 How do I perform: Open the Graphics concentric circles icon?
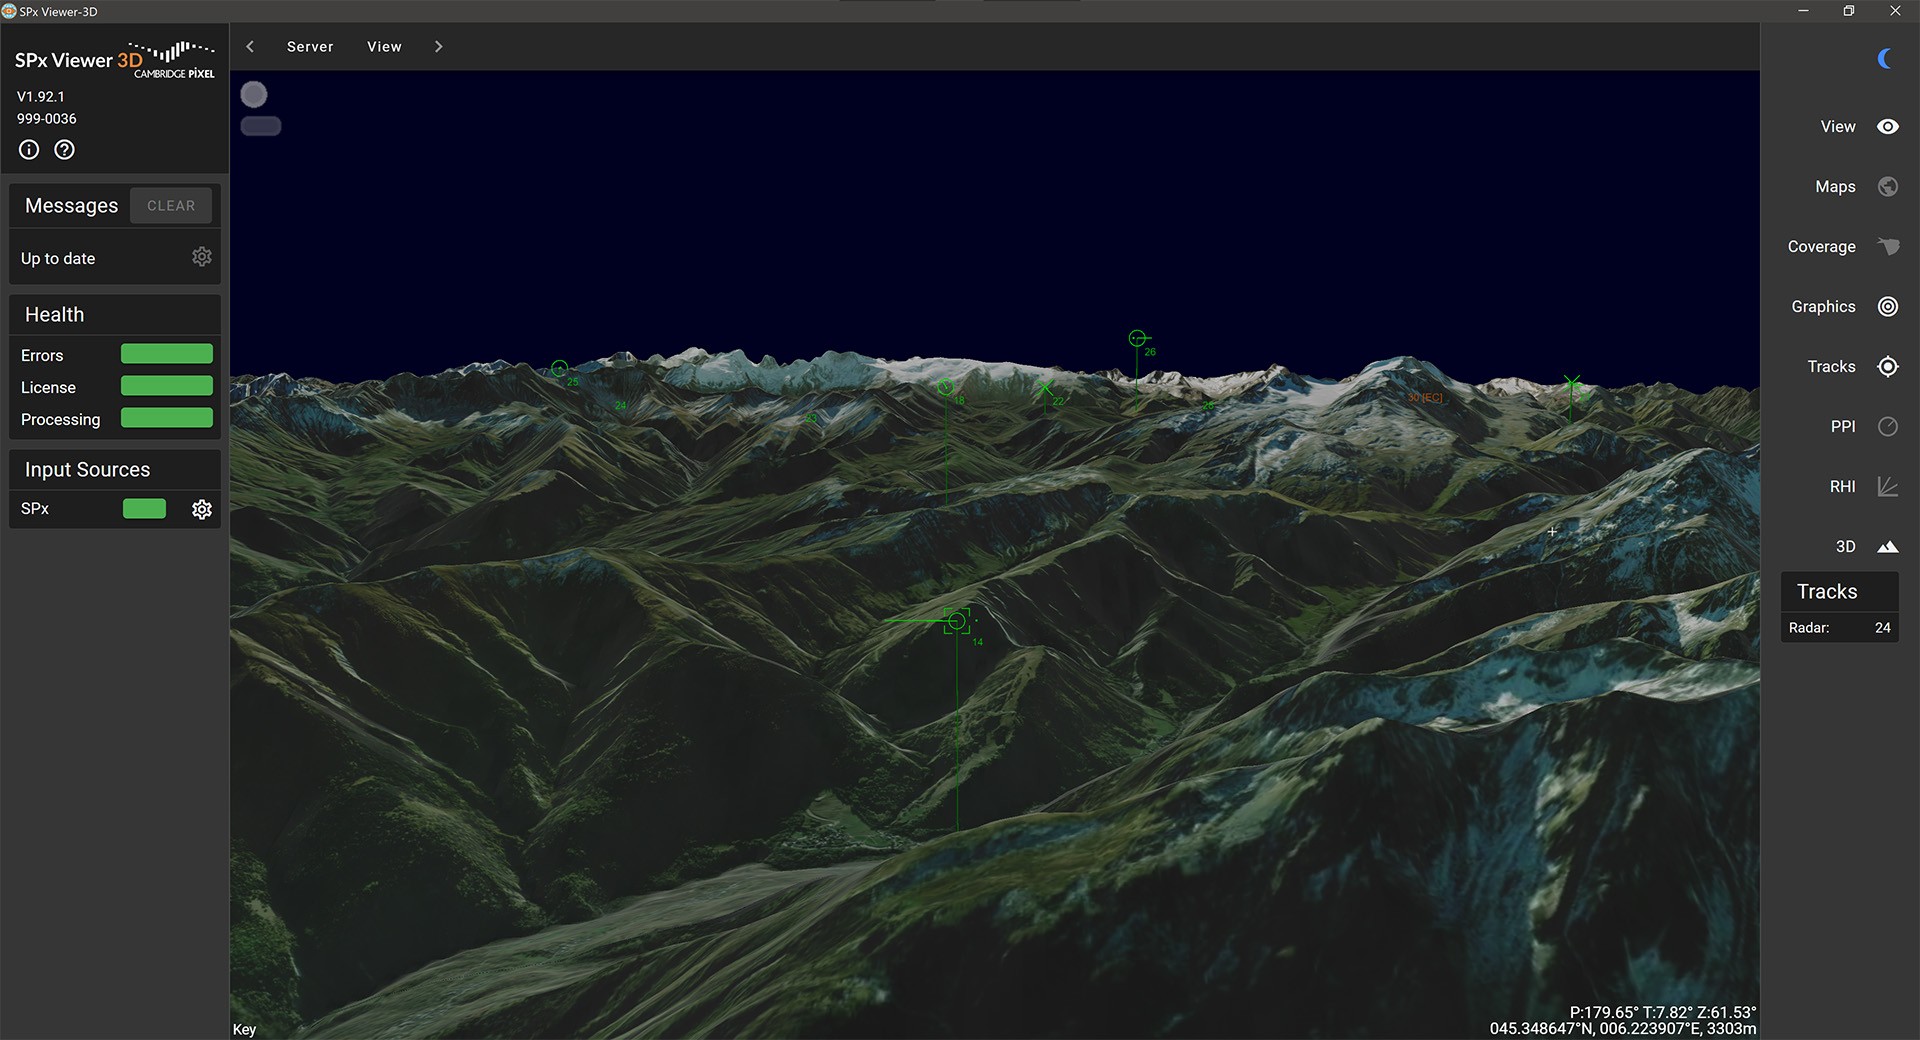(1887, 307)
